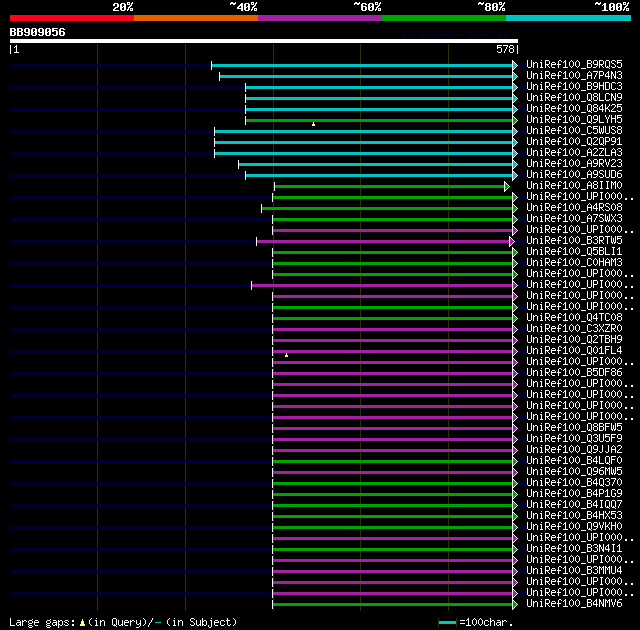The height and width of the screenshot is (630, 640).
Task: Click the arrowhead of the UniRef100_B5DF86 row
Action: click(515, 373)
